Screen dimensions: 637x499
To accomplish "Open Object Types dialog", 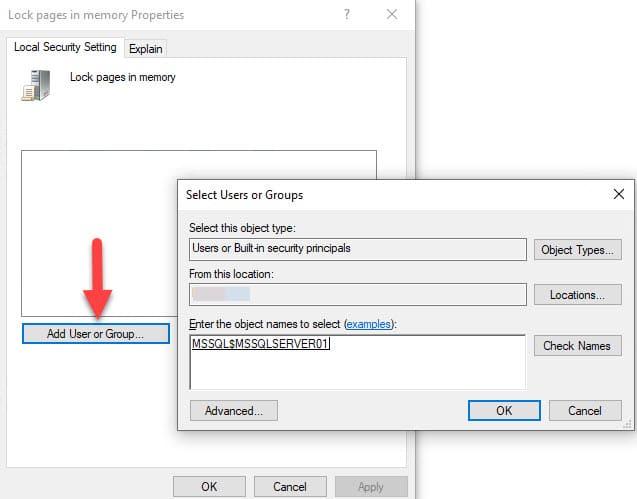I will pos(577,250).
